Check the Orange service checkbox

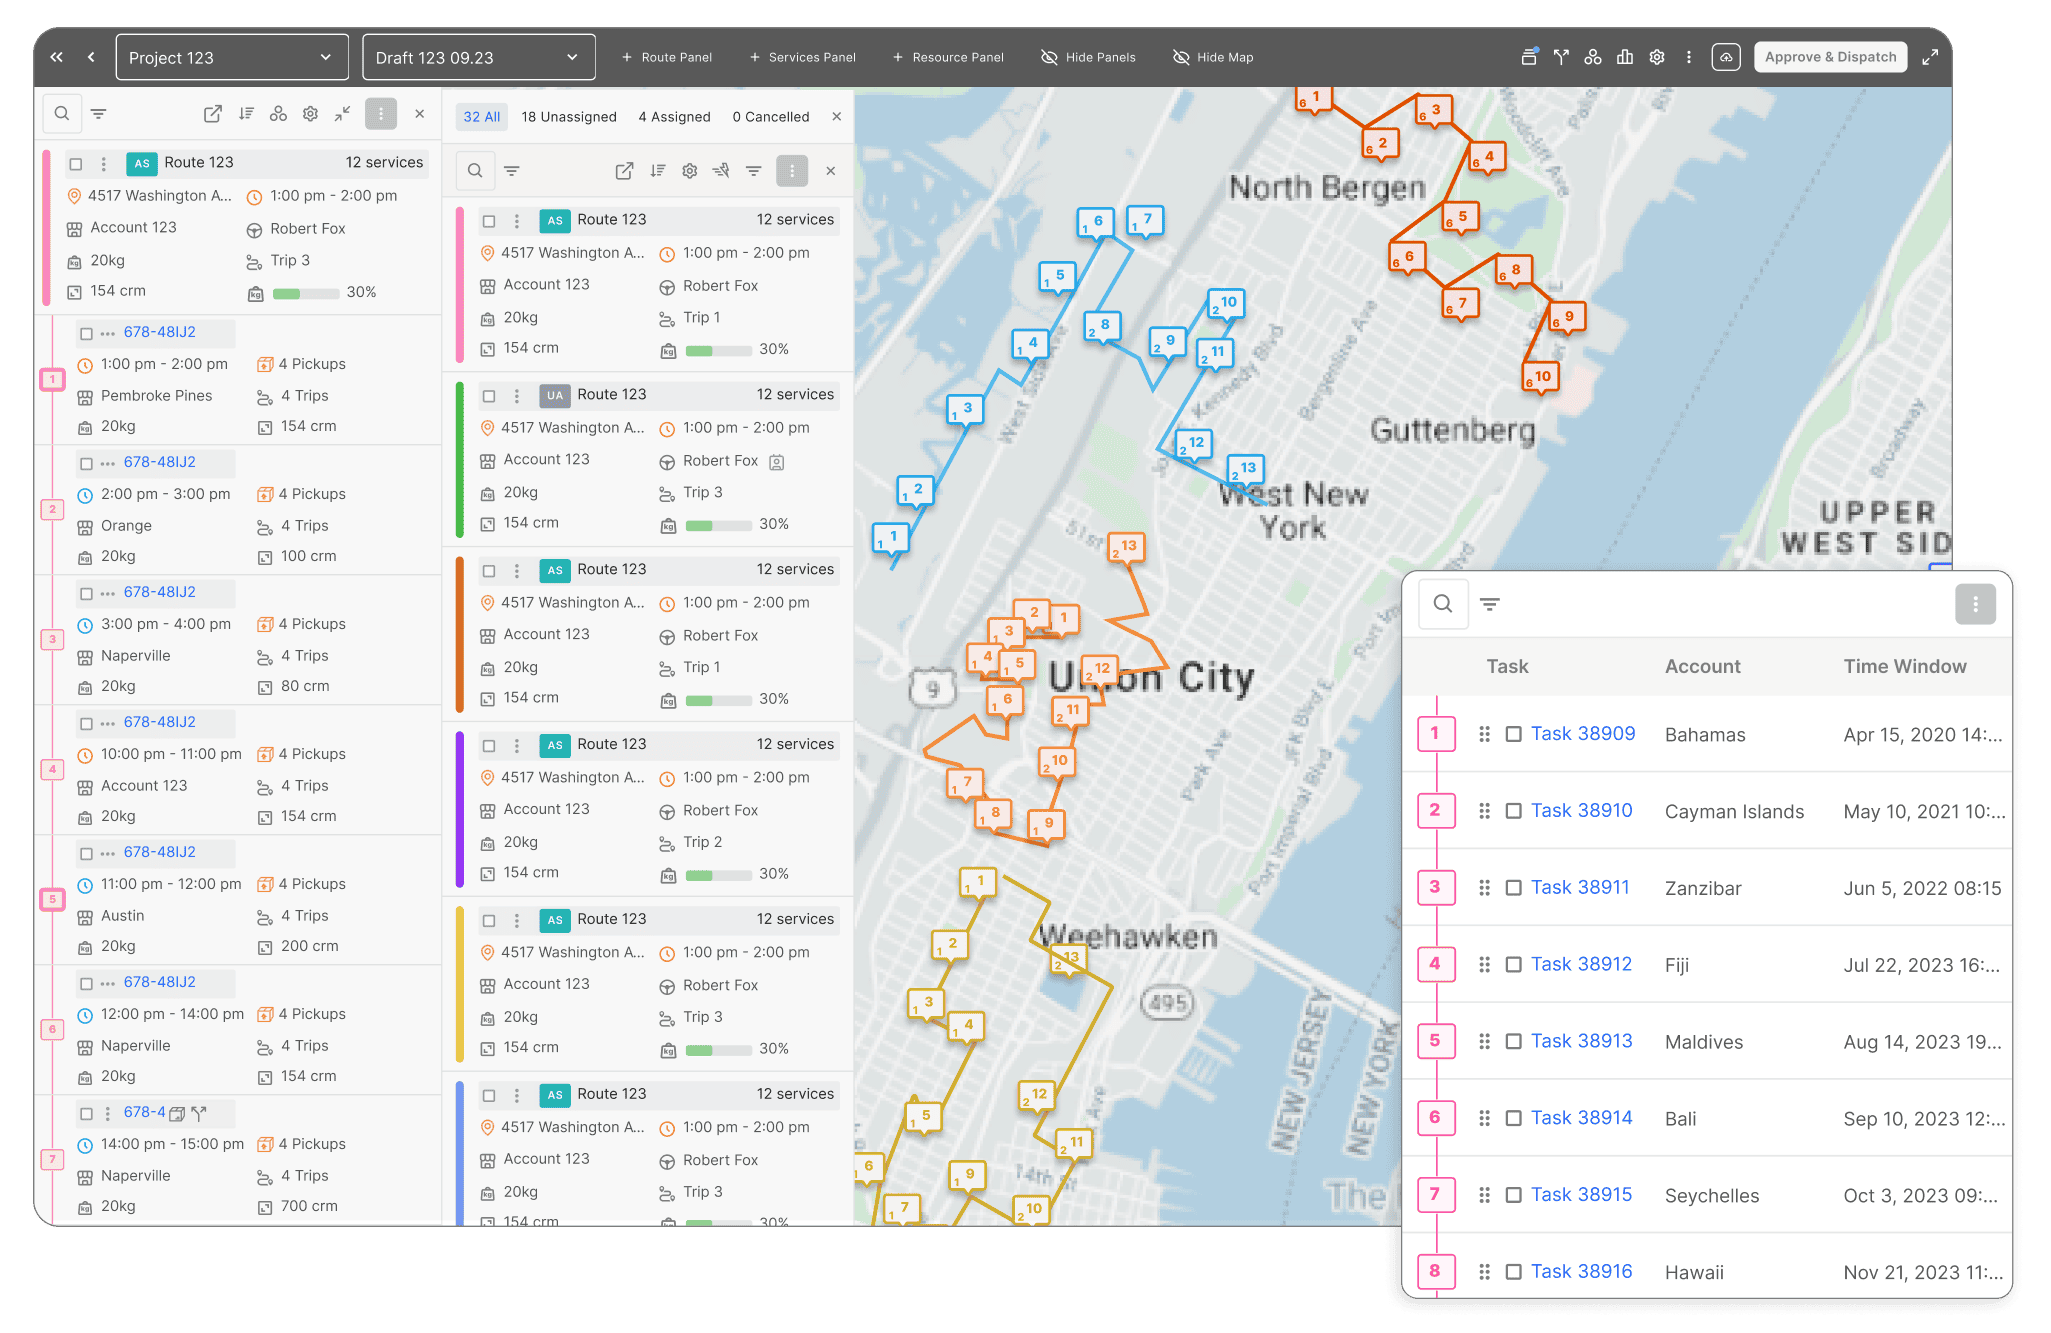[86, 463]
